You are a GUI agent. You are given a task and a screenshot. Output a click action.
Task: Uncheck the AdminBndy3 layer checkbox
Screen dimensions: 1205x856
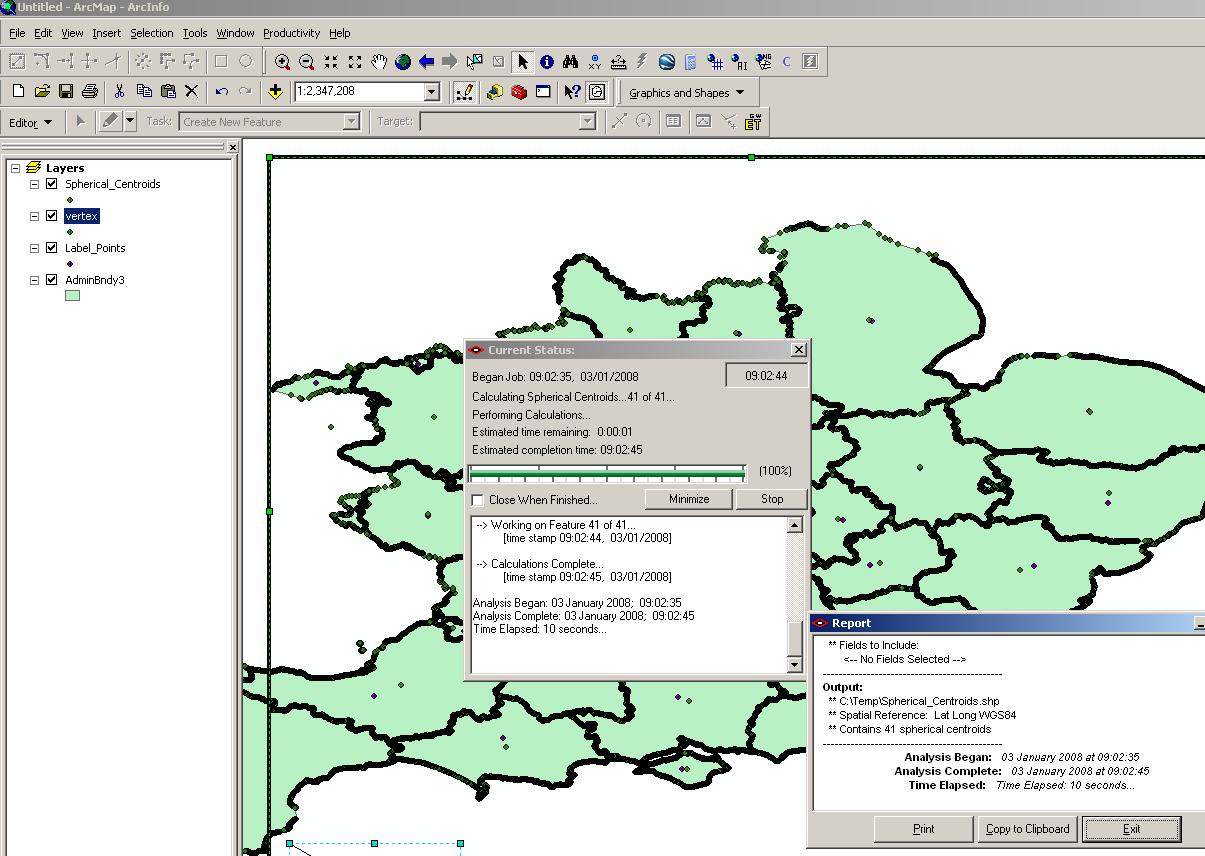(x=52, y=280)
